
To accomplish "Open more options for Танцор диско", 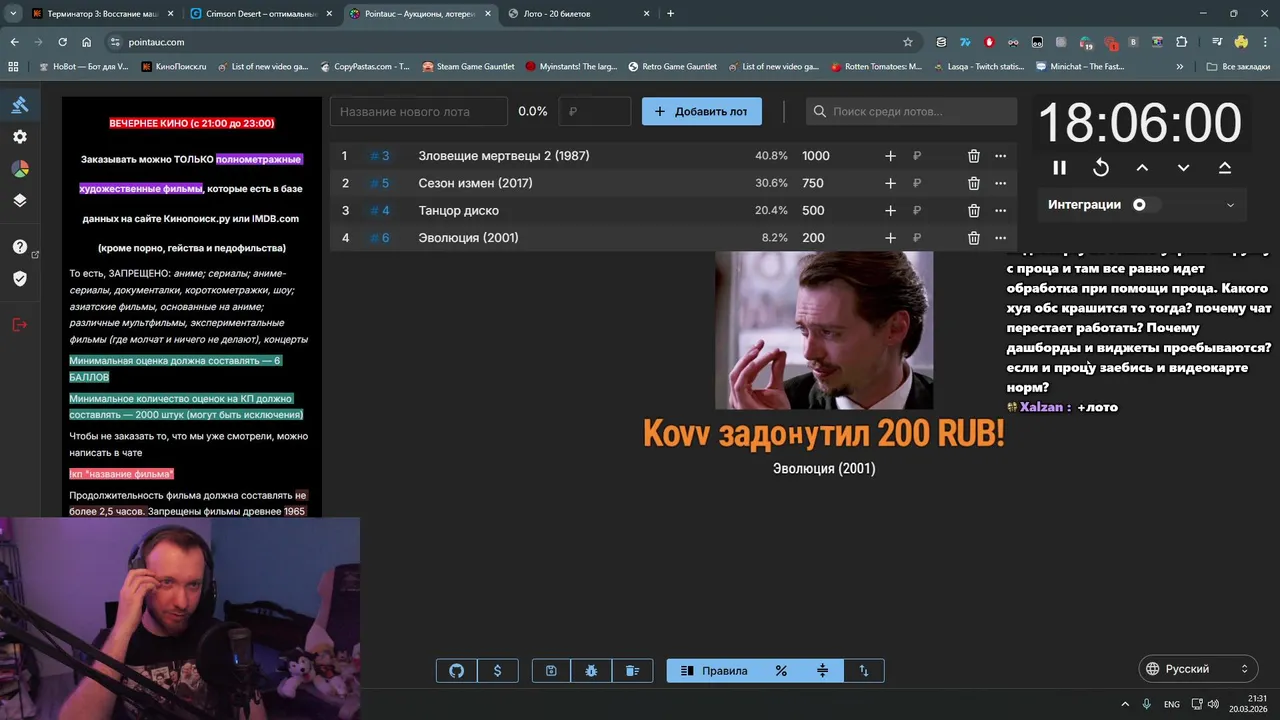I will pos(1000,210).
